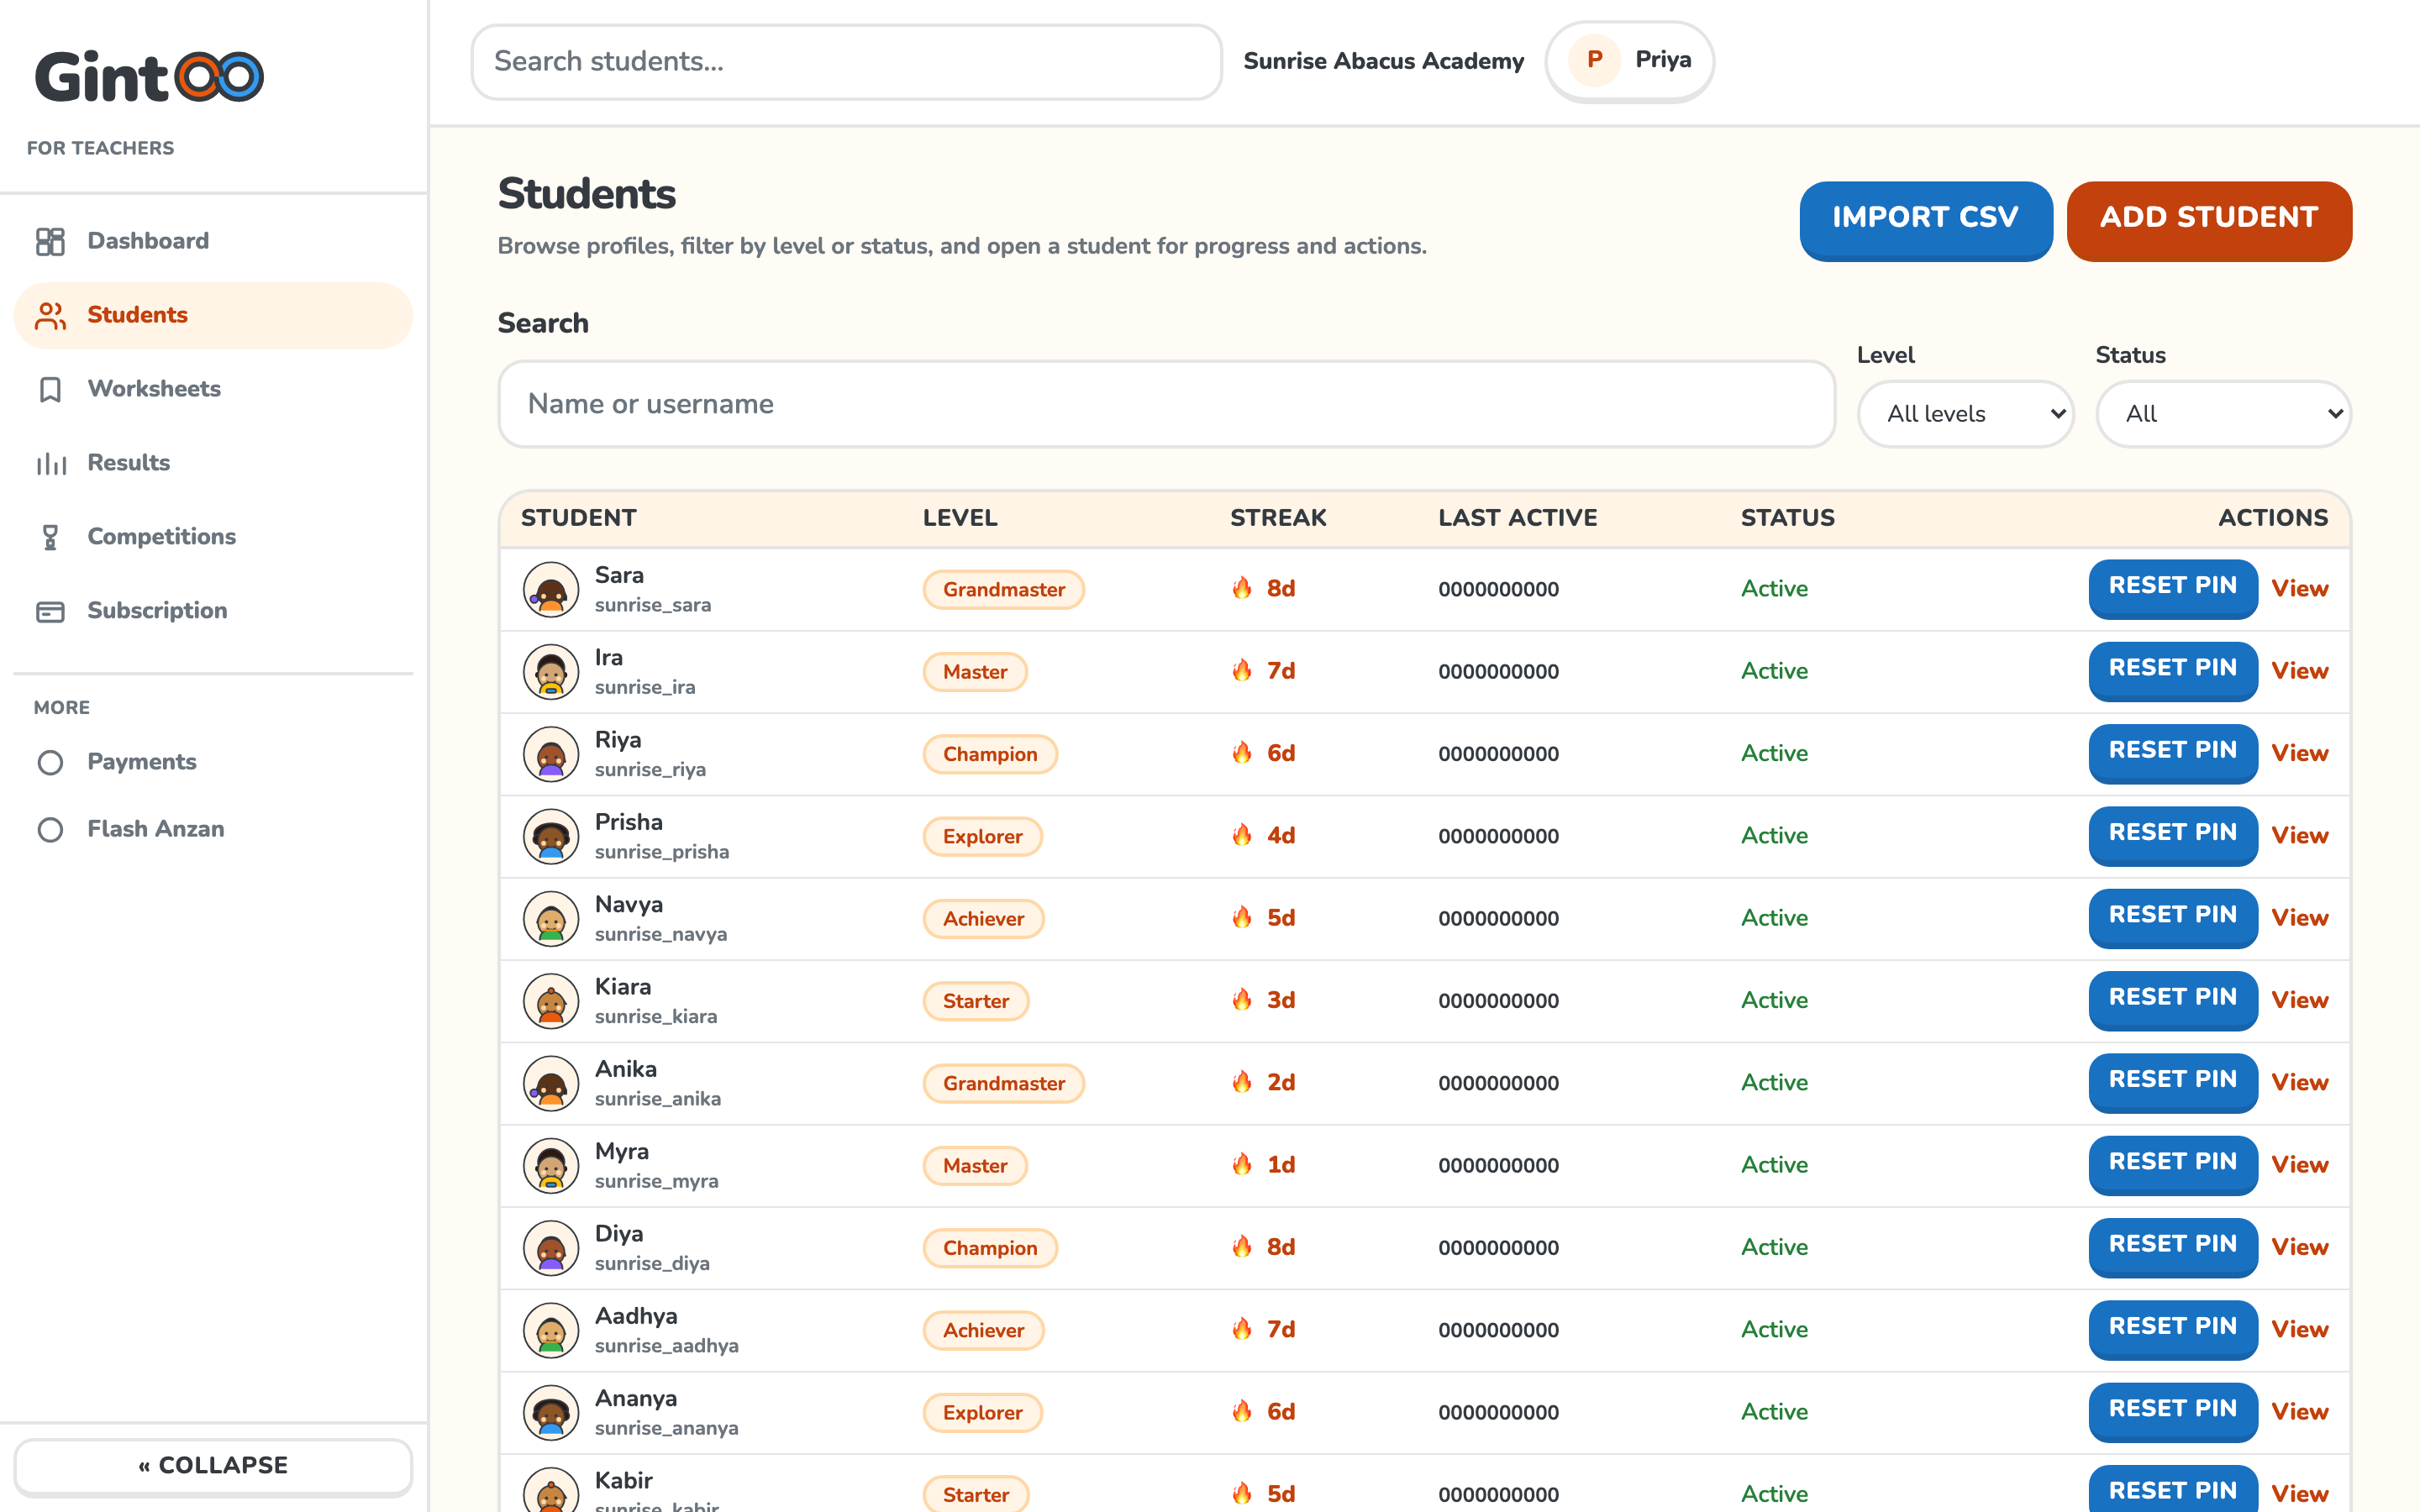
Task: Click the Add Student button
Action: tap(2209, 219)
